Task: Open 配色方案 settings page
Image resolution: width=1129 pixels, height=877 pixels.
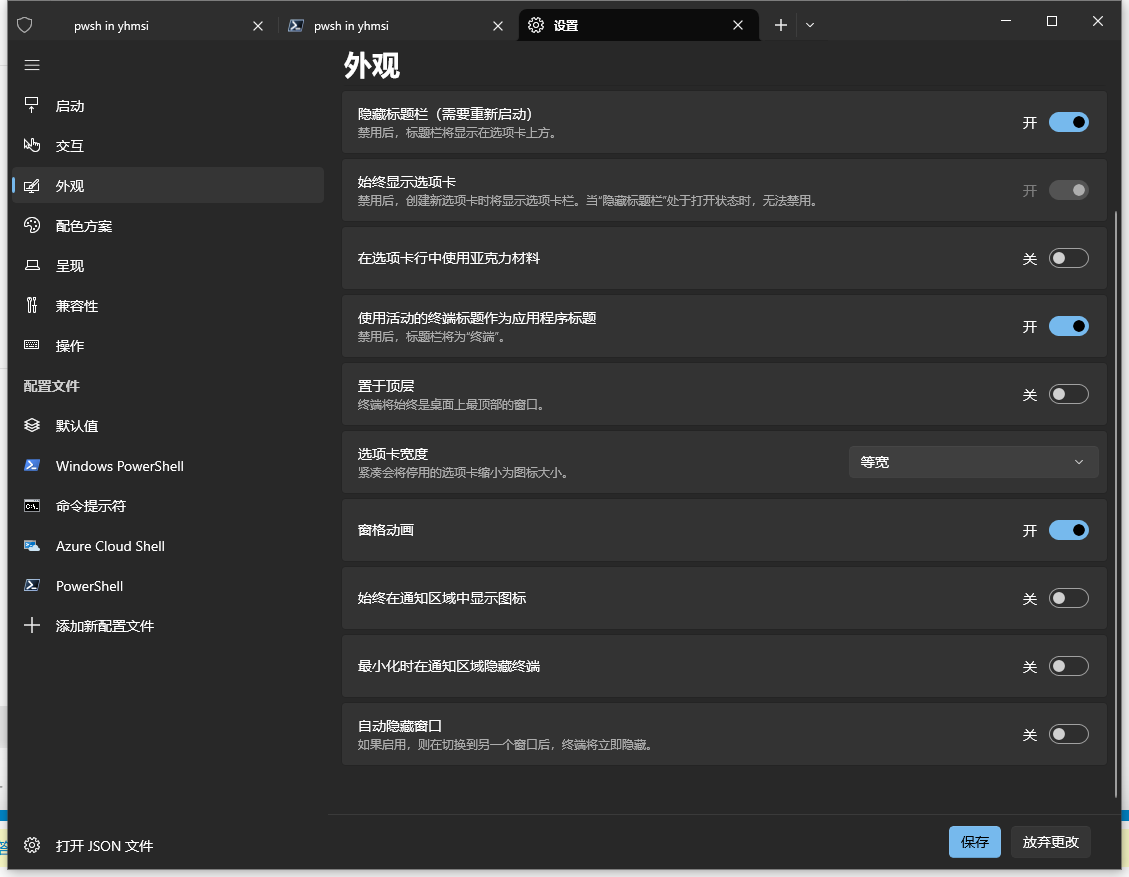Action: [x=167, y=225]
